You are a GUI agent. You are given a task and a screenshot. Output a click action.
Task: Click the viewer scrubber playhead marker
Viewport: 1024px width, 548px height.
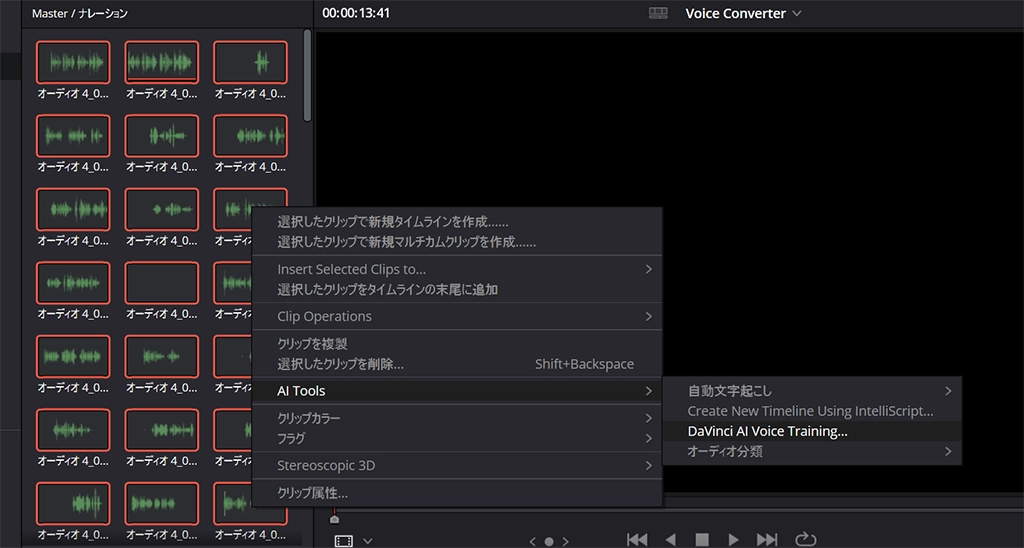[x=334, y=518]
